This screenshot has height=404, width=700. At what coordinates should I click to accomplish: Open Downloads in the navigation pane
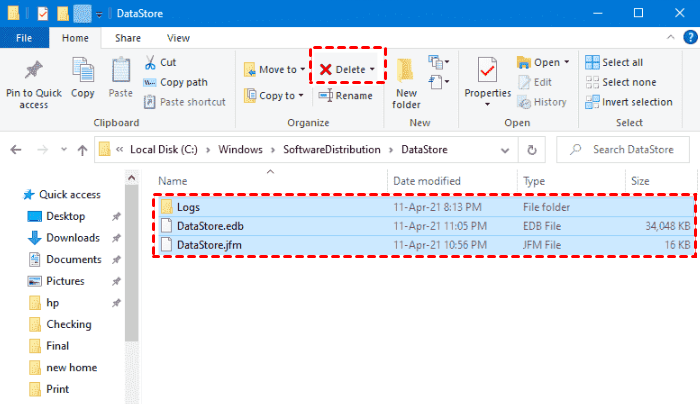(64, 237)
